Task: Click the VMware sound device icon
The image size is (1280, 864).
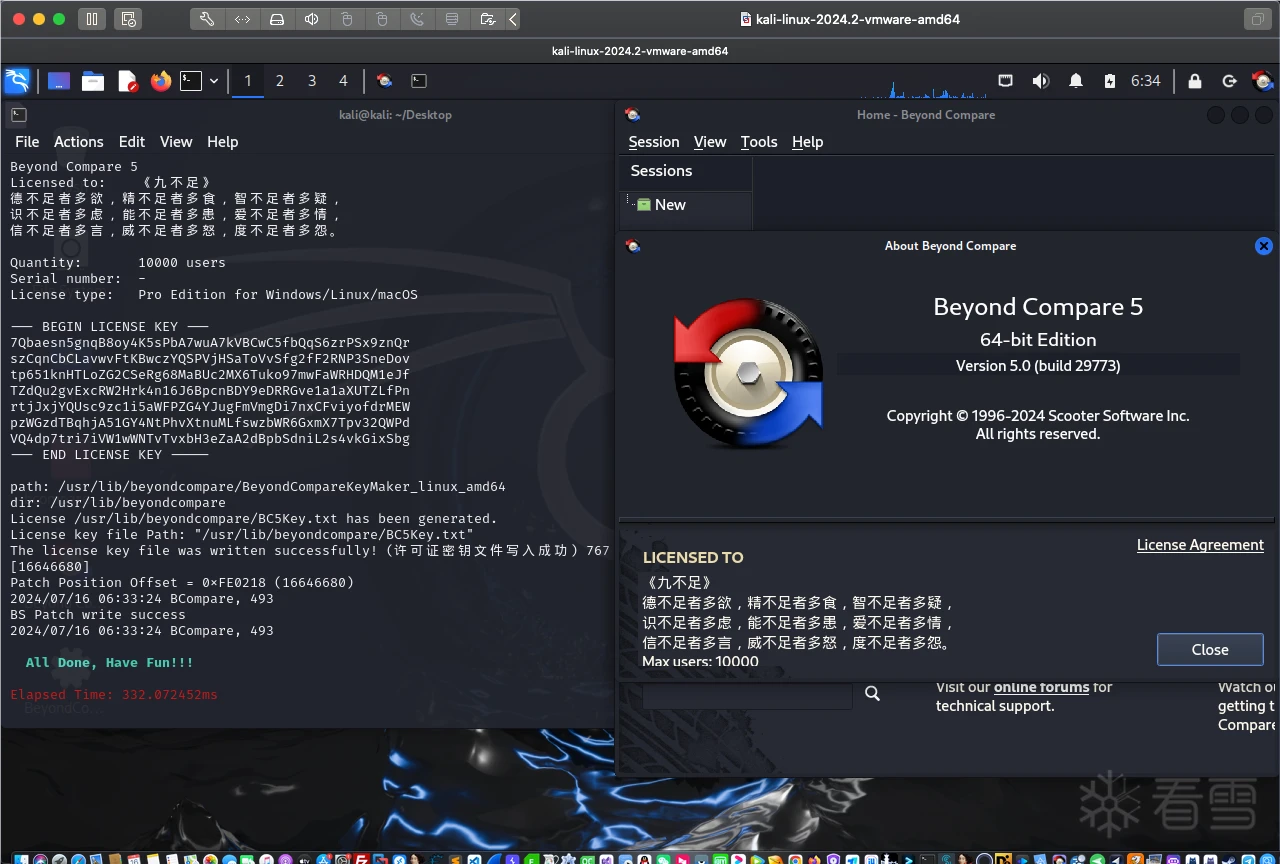Action: (312, 19)
